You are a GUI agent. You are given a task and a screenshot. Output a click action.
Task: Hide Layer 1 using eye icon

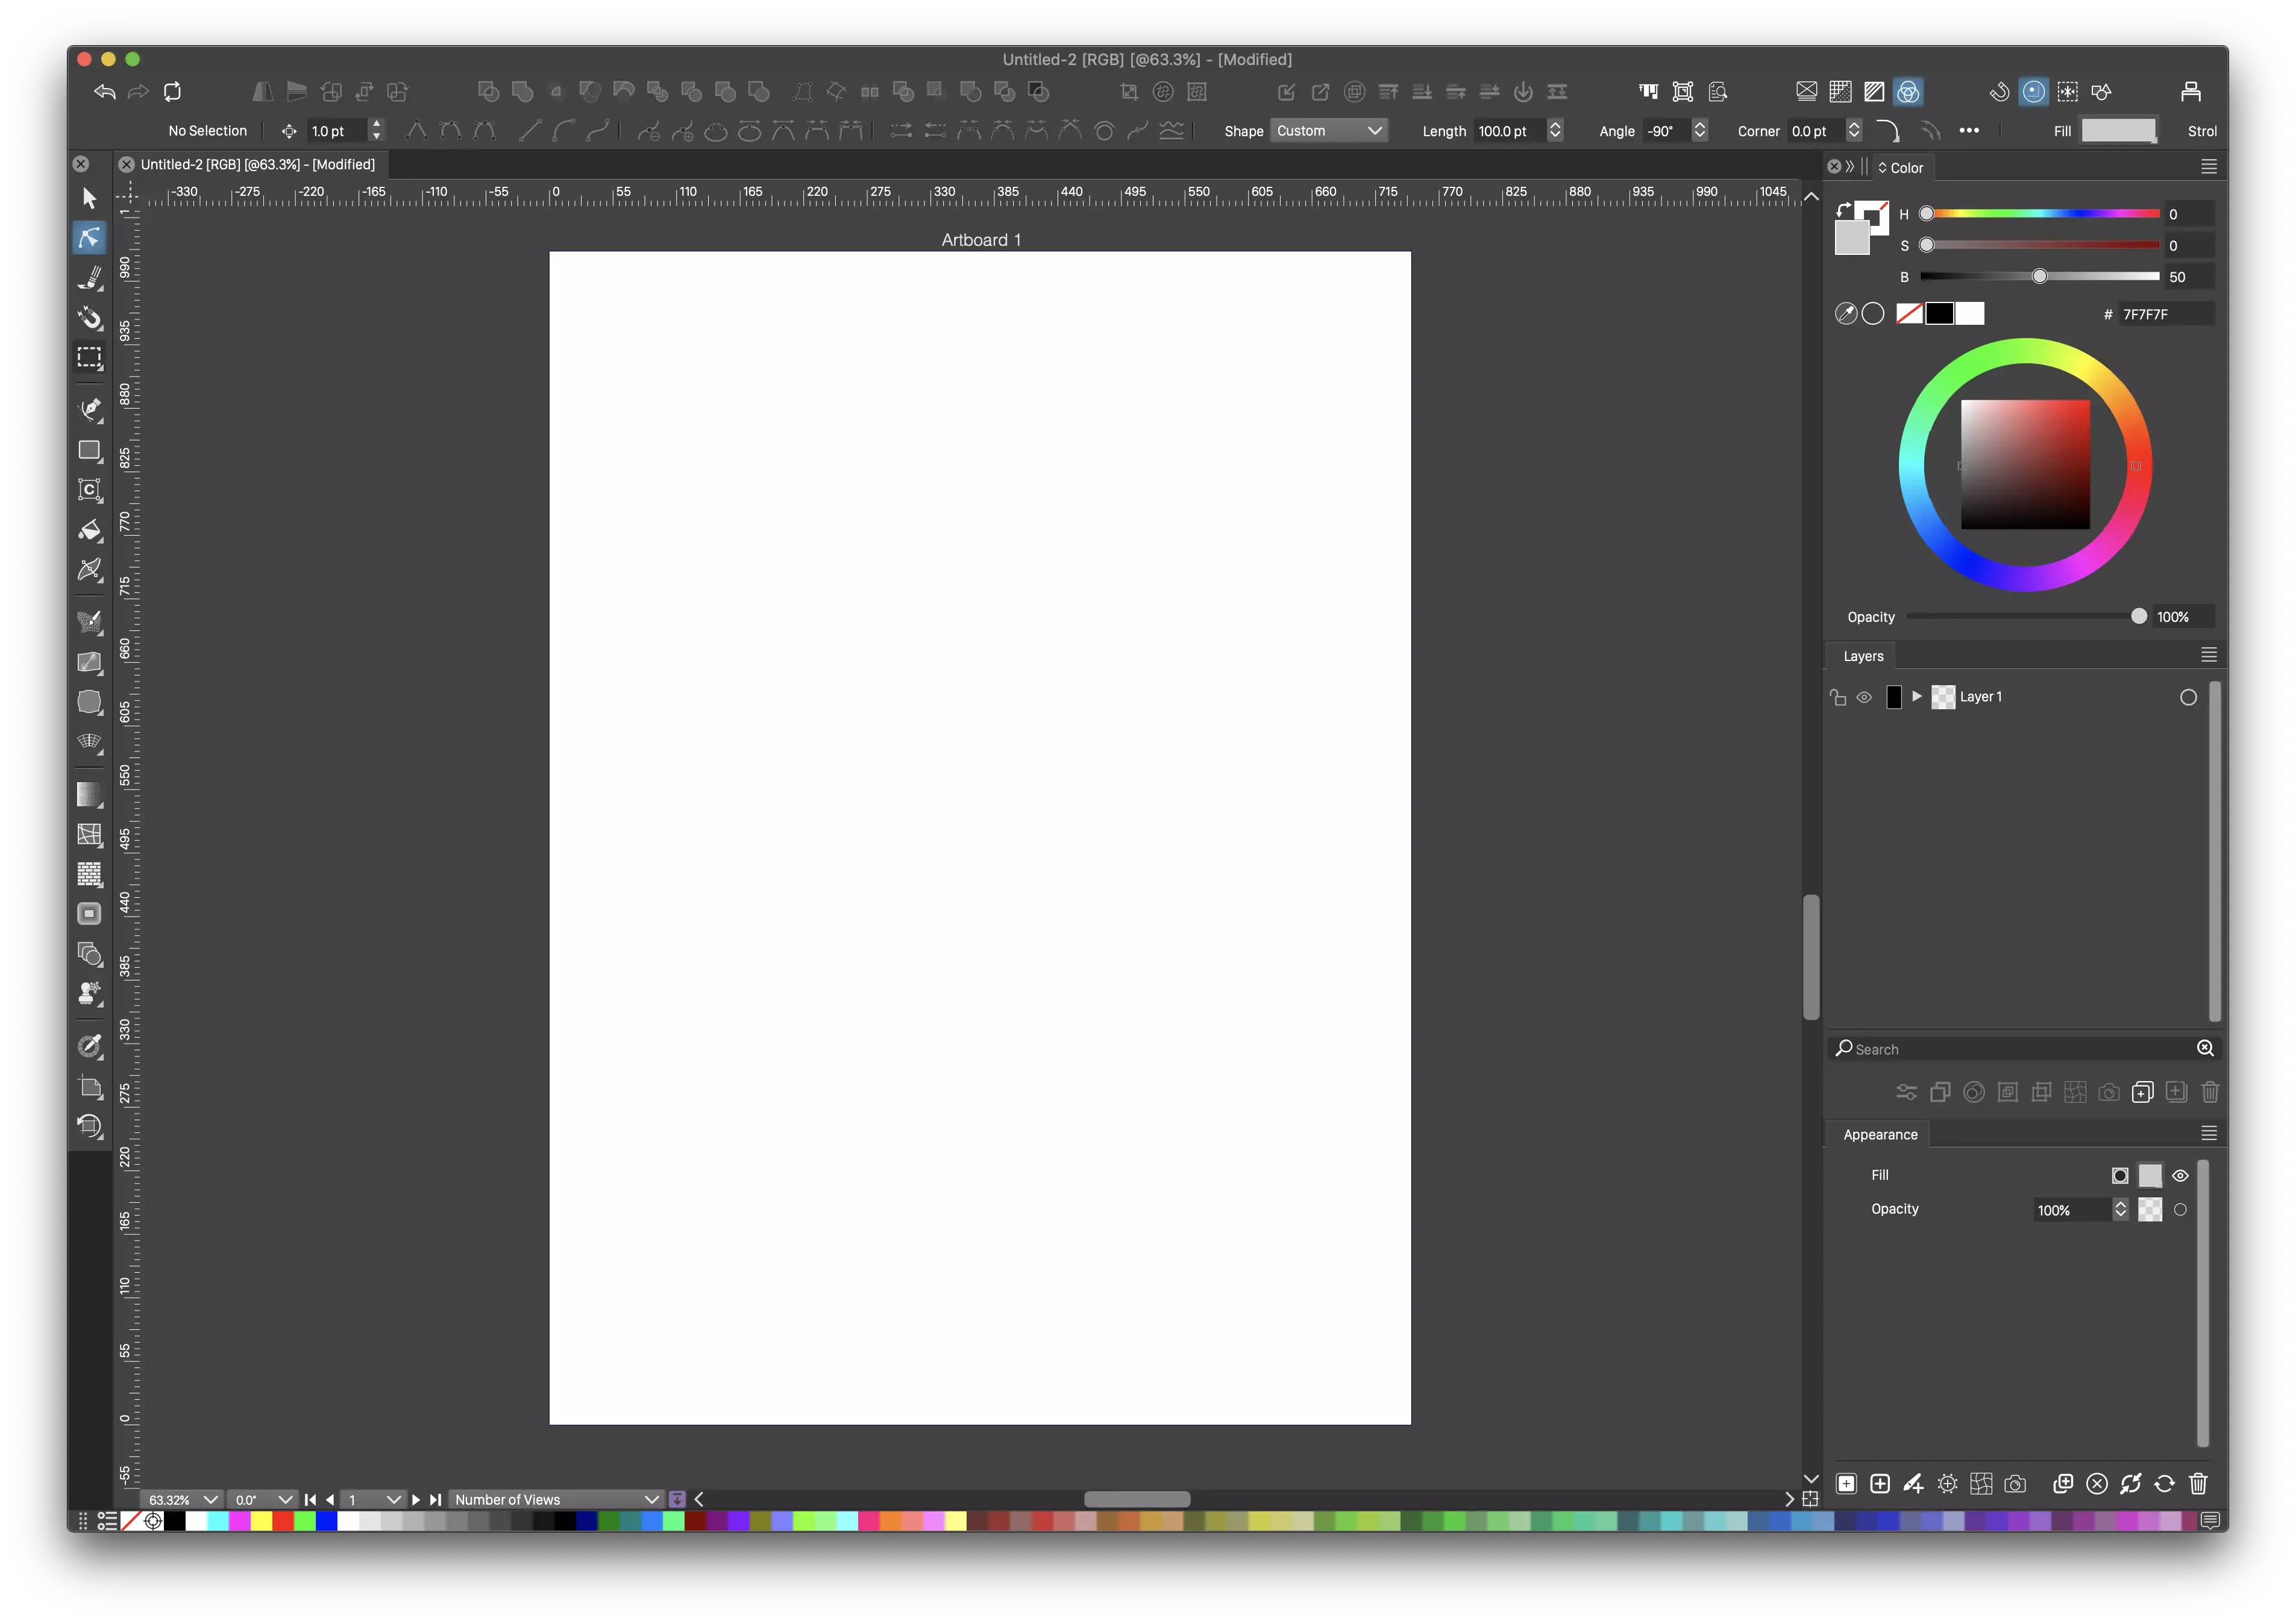pos(1864,697)
